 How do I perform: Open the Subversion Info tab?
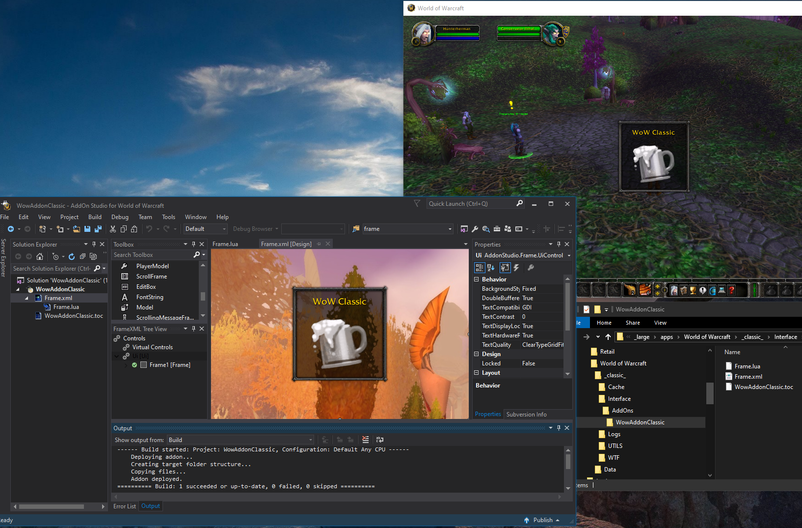526,414
